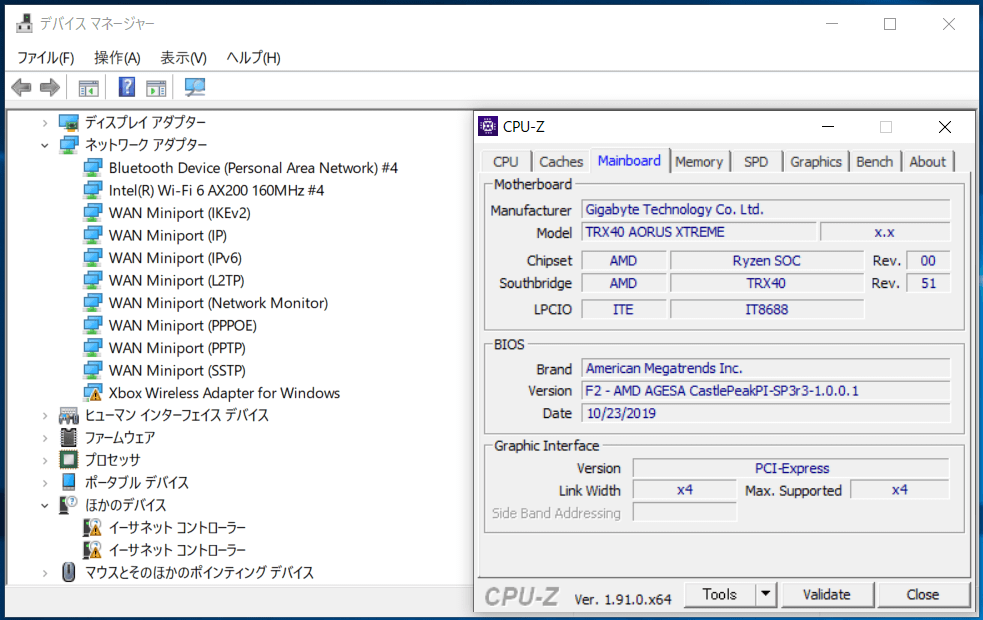Click the ヒューマン インターフェイス デバイス icon
The height and width of the screenshot is (620, 983).
68,415
